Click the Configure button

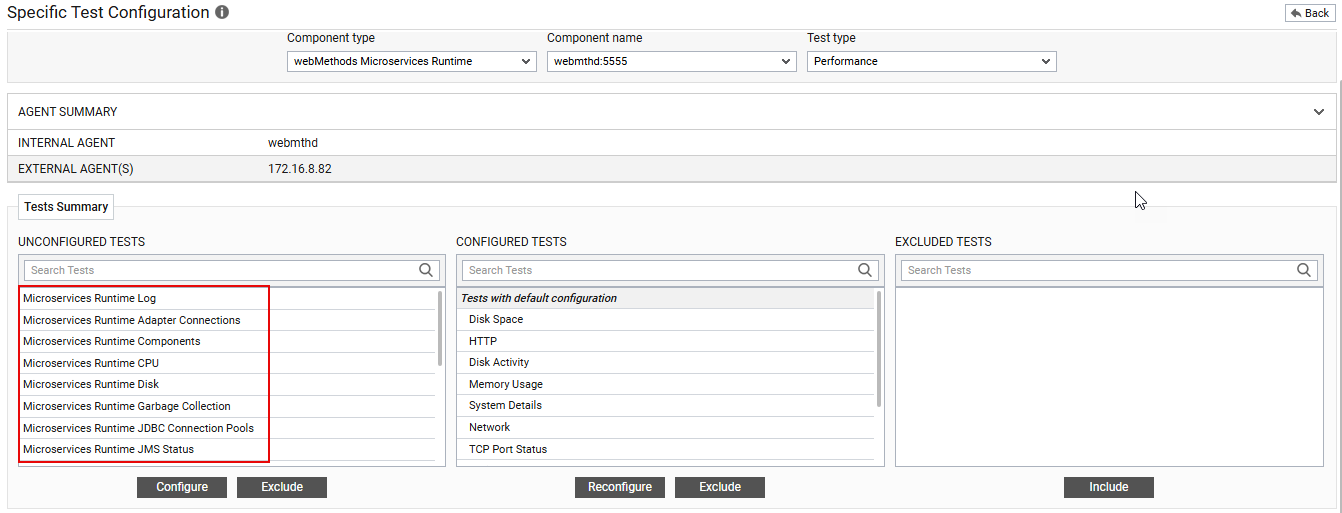(x=182, y=487)
